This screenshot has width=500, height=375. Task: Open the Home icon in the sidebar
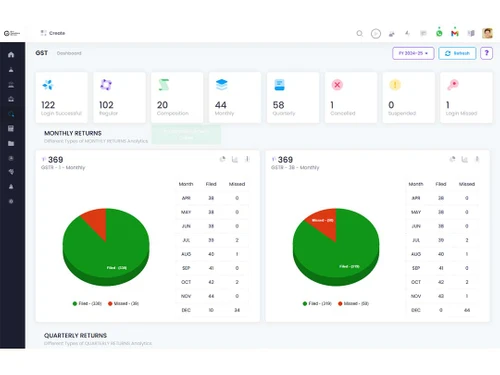click(11, 54)
